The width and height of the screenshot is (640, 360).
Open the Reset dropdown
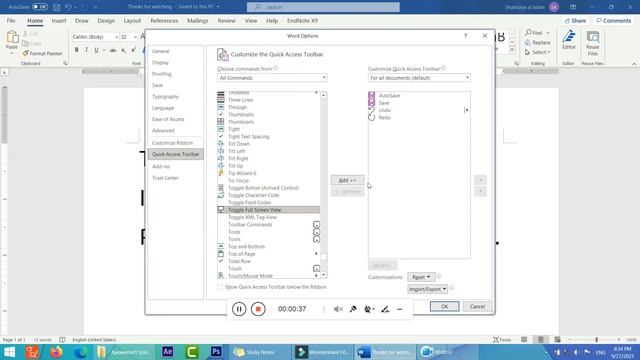pos(421,277)
